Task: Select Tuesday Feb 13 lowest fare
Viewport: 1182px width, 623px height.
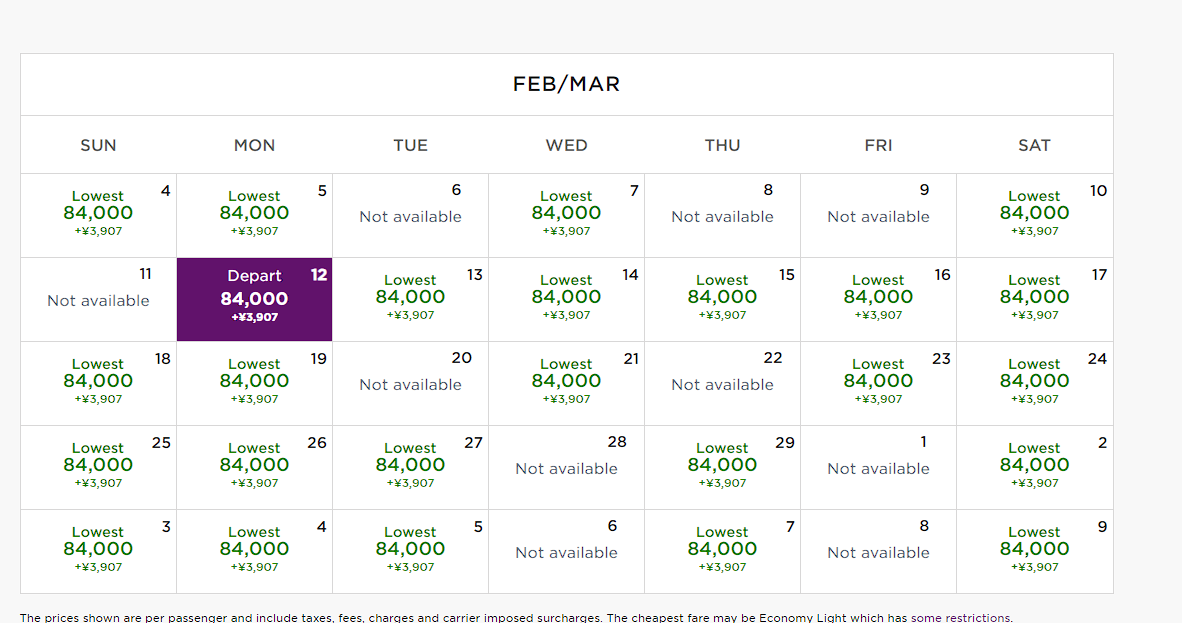Action: click(411, 299)
